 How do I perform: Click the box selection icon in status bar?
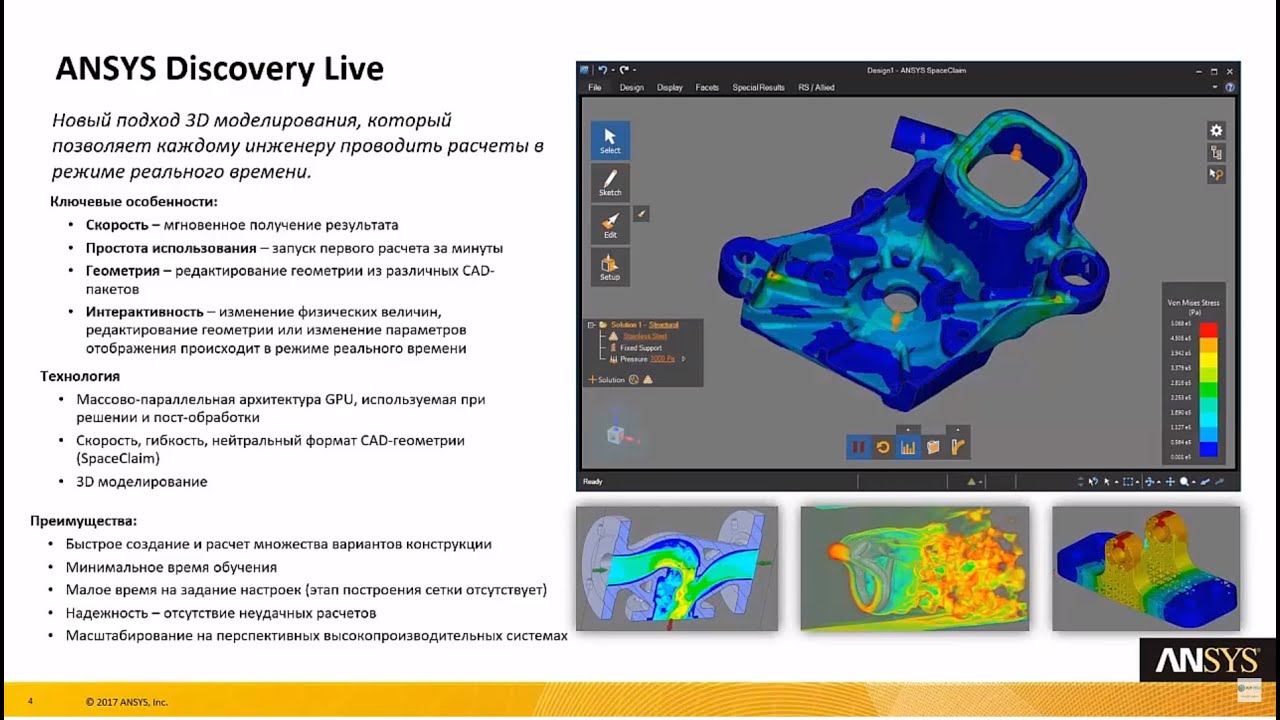[1128, 482]
